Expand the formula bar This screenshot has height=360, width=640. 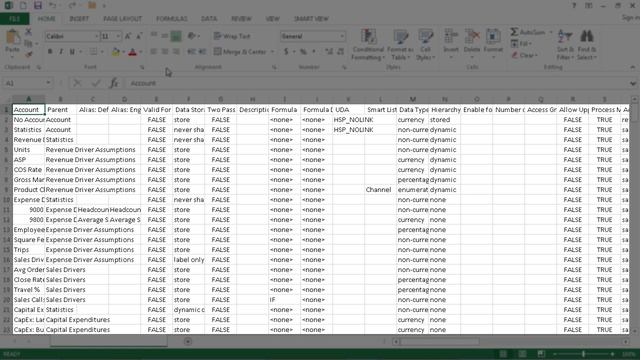pos(633,83)
